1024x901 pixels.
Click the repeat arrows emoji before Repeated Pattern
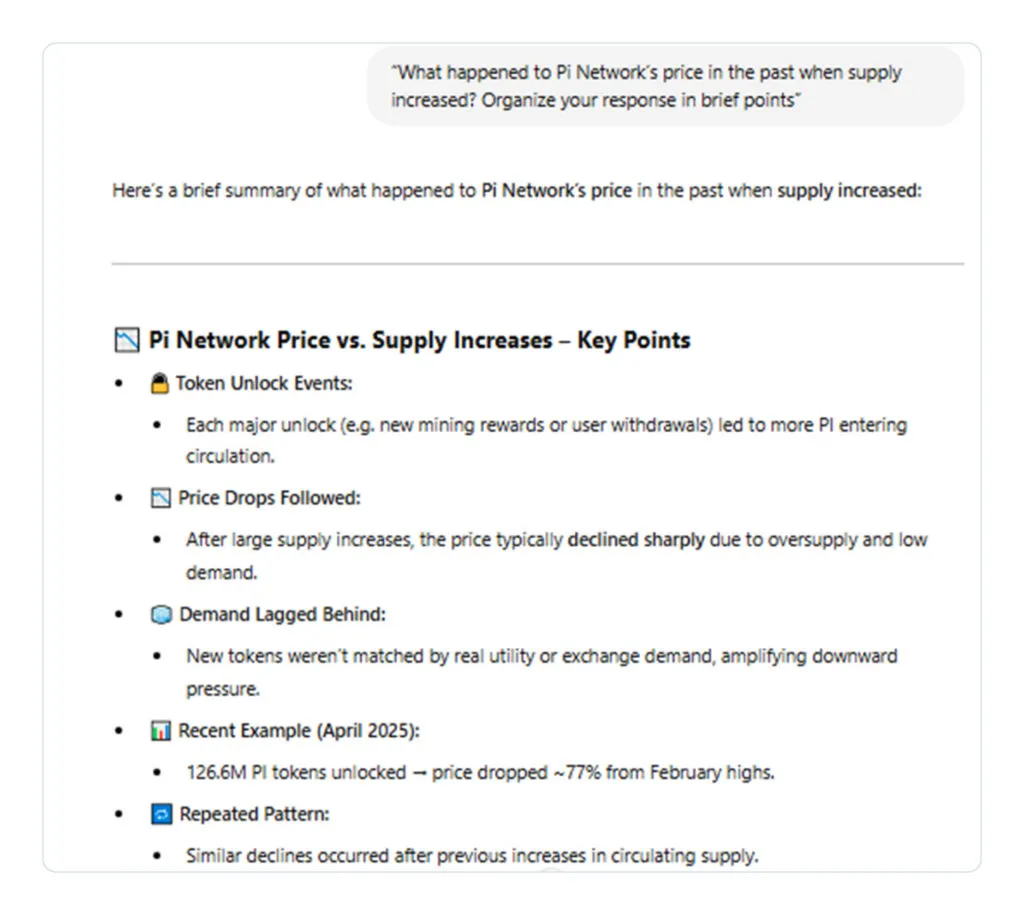coord(160,815)
